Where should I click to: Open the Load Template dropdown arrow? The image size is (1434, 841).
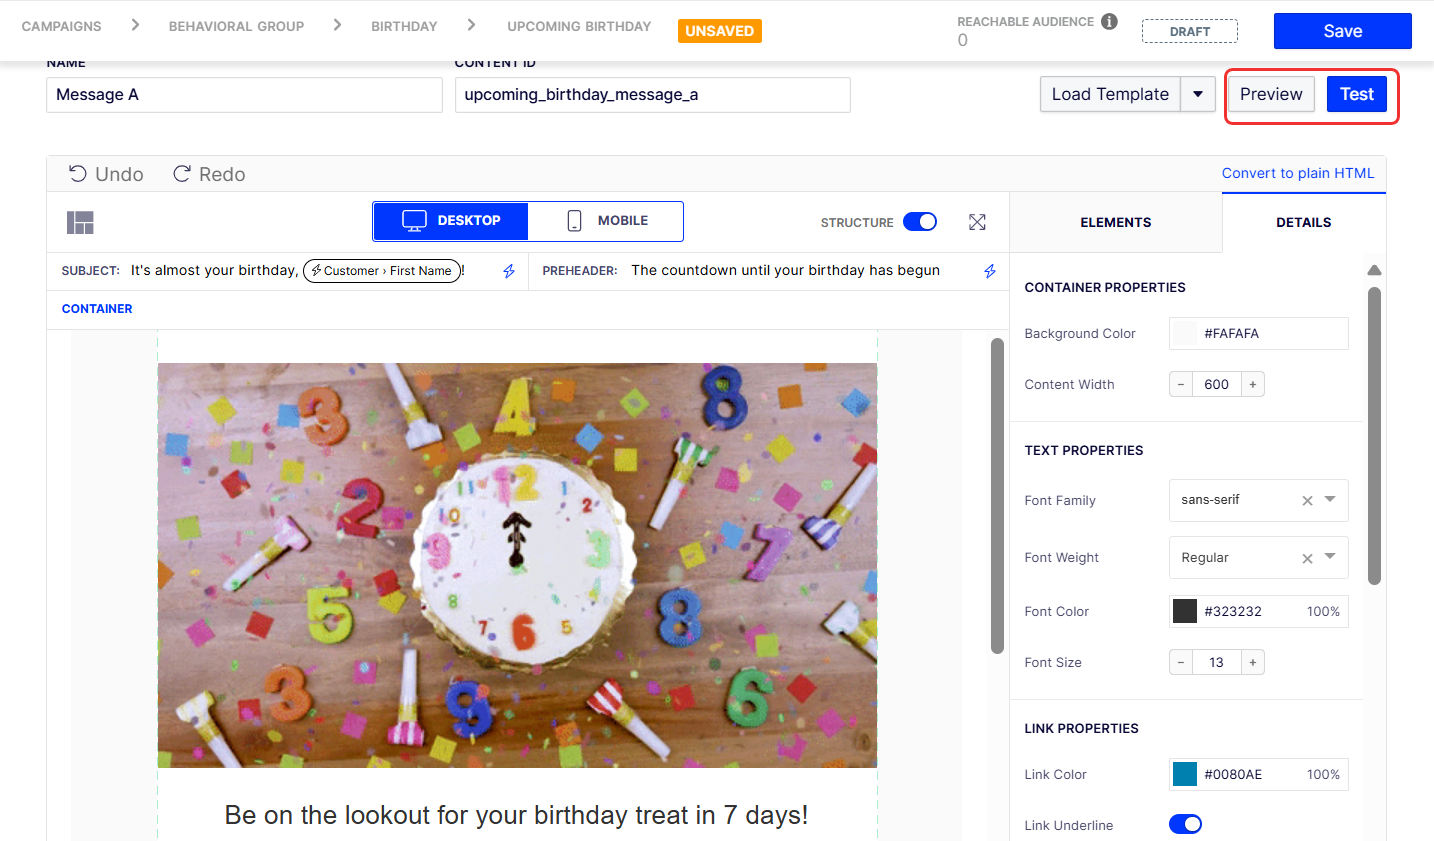[x=1198, y=94]
